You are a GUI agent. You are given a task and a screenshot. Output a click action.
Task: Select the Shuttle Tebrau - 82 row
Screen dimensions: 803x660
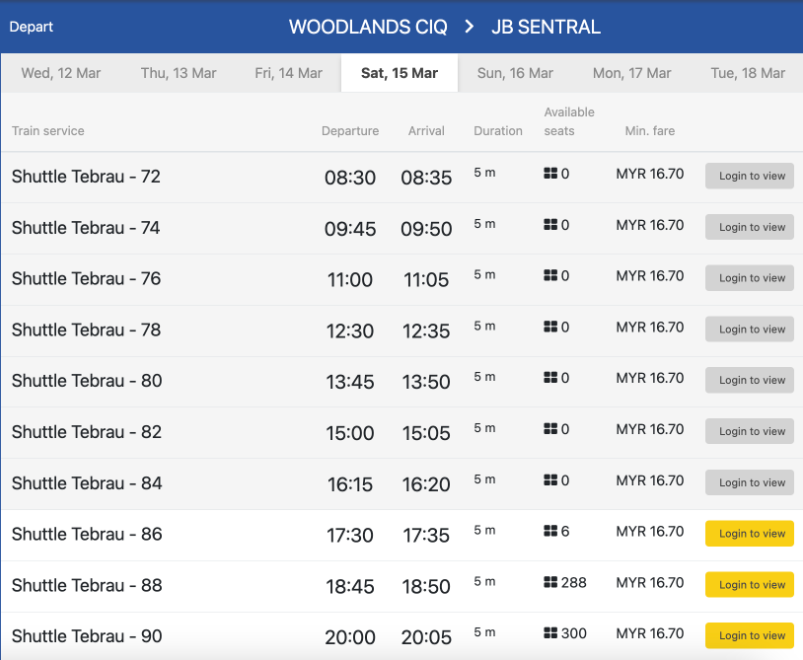point(86,432)
